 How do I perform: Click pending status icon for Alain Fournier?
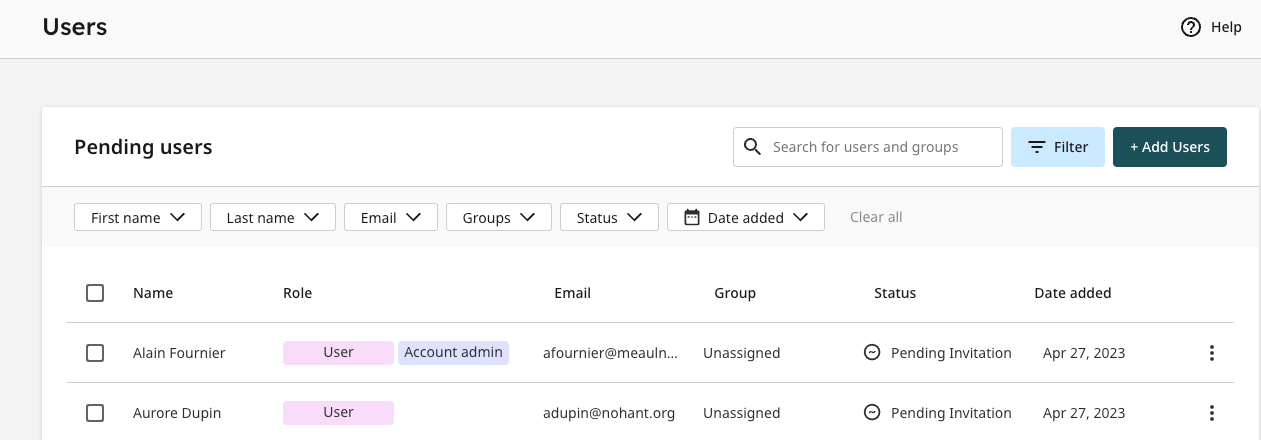click(x=872, y=353)
